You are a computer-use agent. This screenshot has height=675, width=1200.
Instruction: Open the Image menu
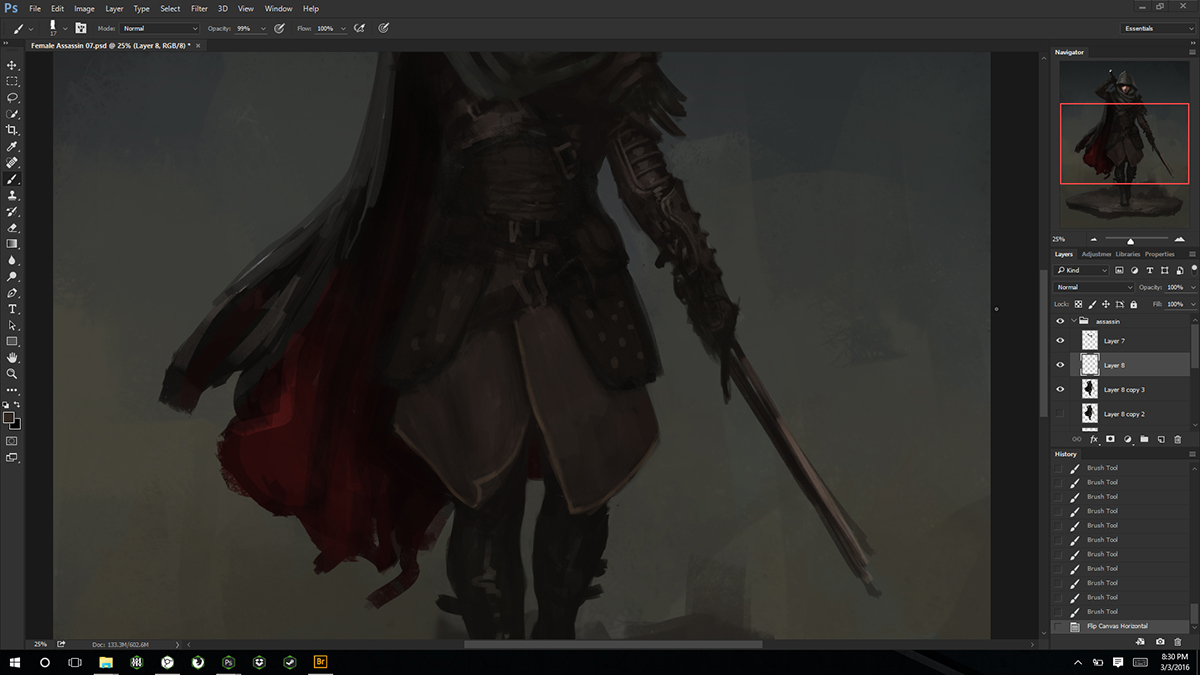84,8
